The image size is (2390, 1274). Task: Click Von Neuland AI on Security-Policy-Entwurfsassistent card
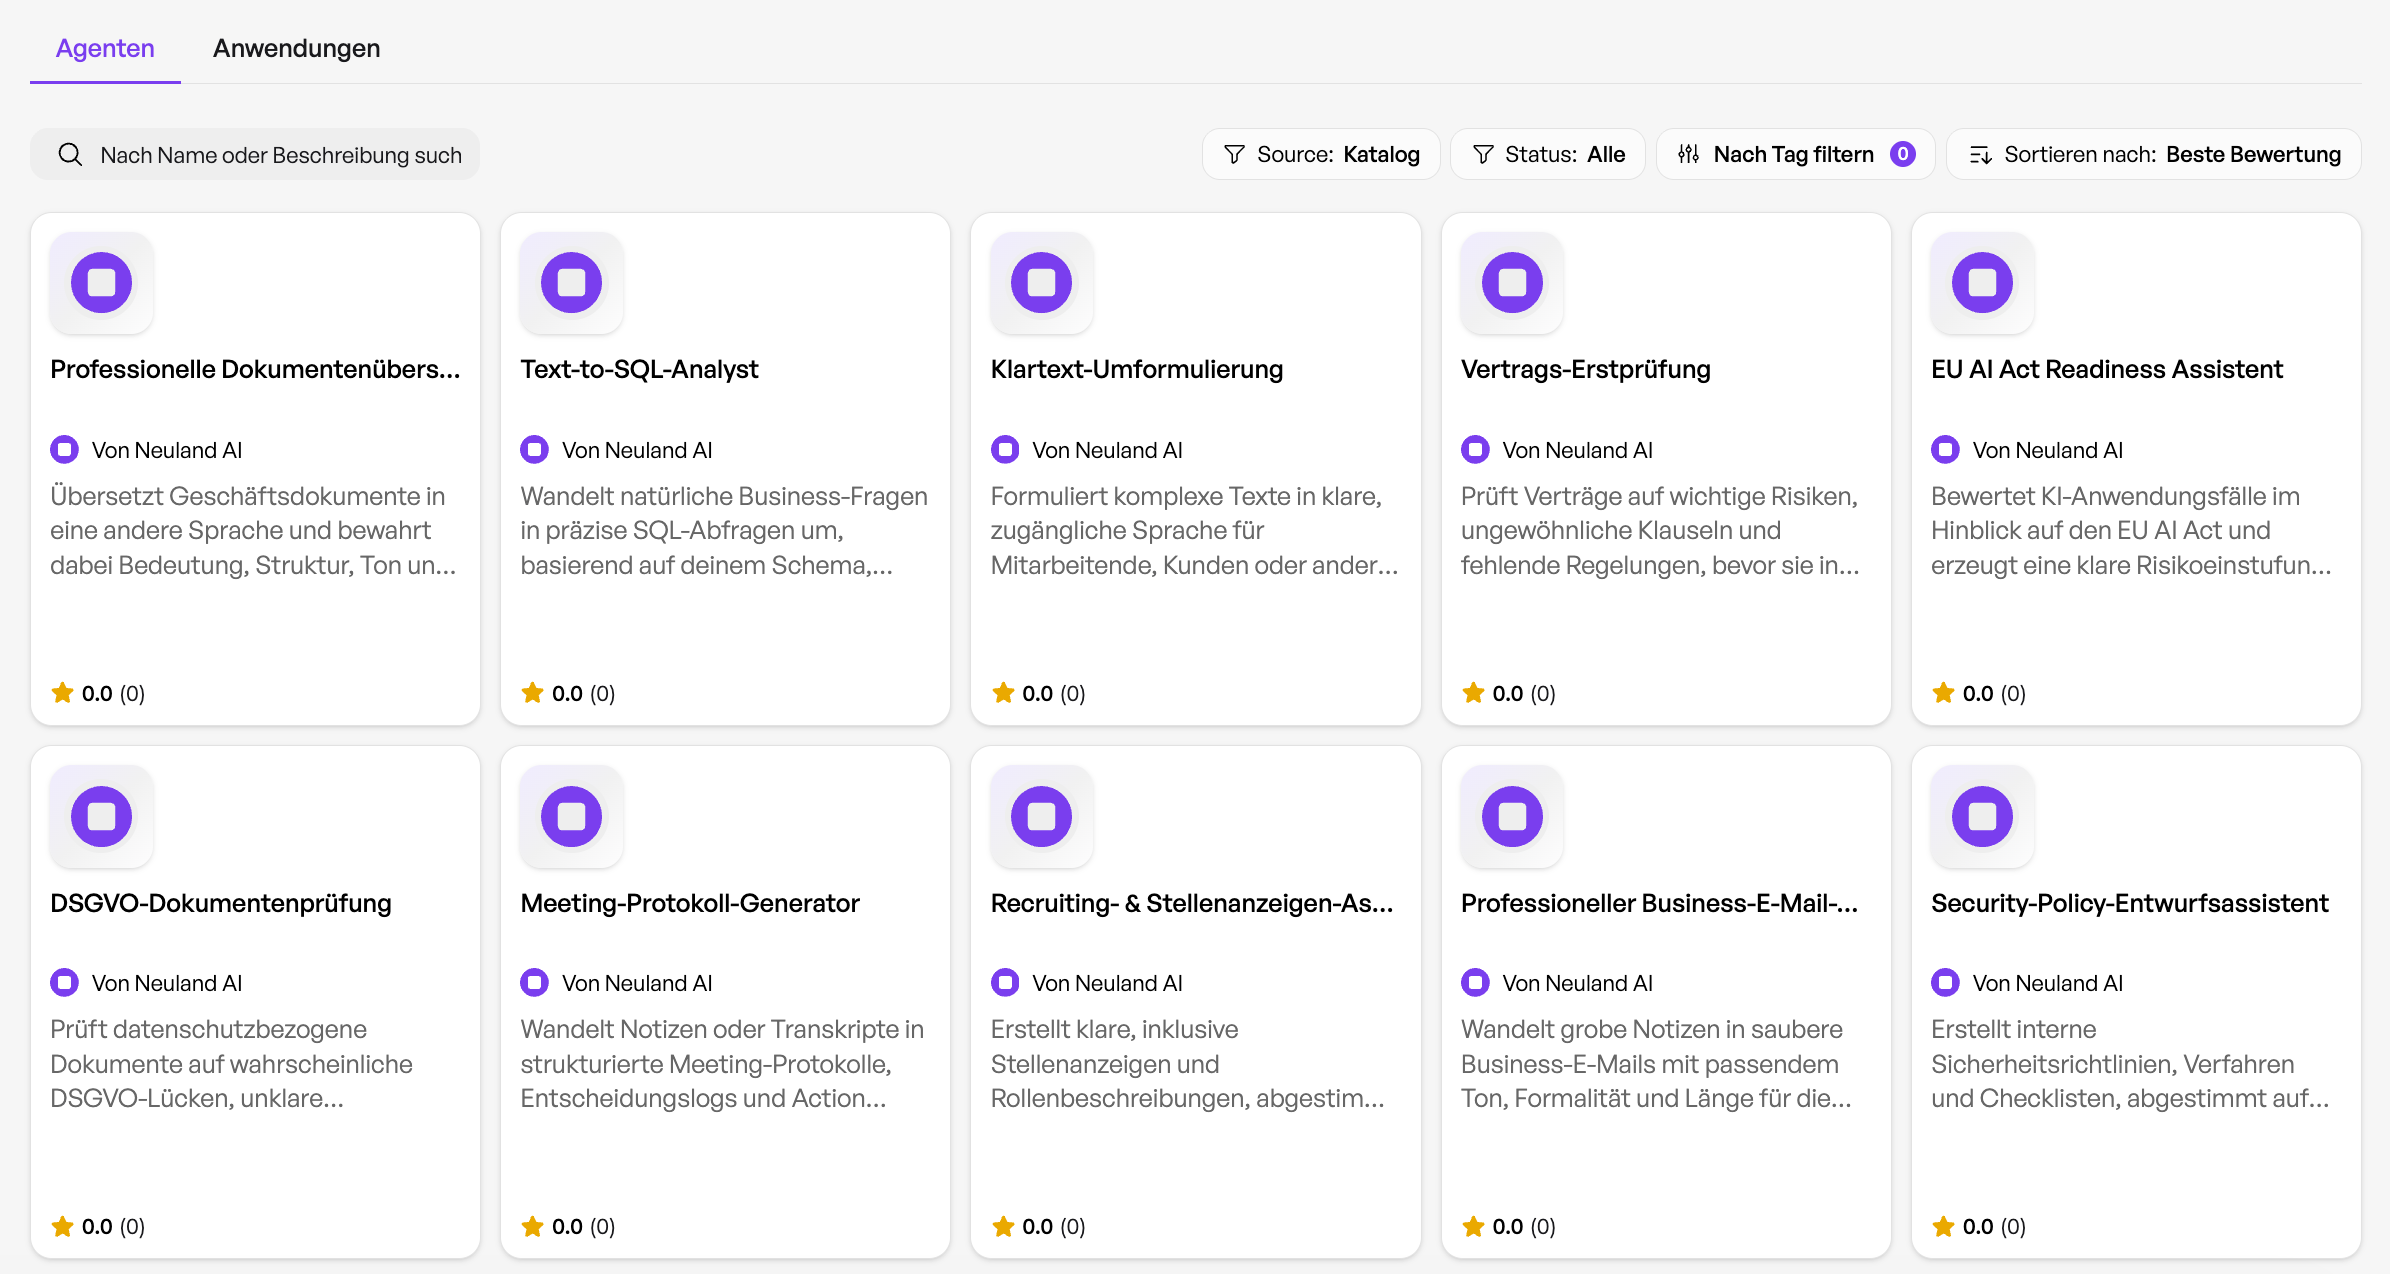click(2027, 983)
